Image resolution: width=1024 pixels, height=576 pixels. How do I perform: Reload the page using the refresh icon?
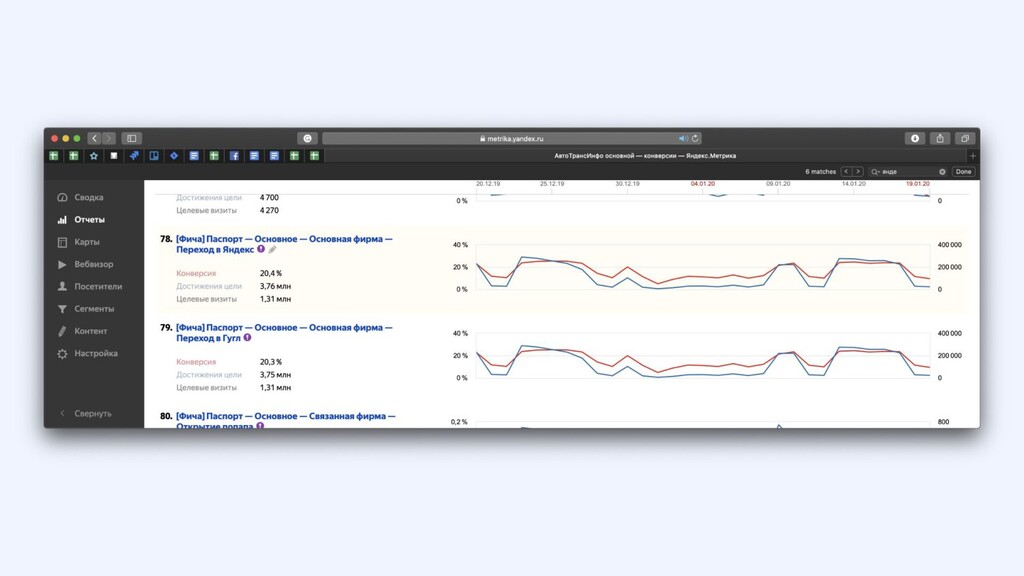[695, 138]
